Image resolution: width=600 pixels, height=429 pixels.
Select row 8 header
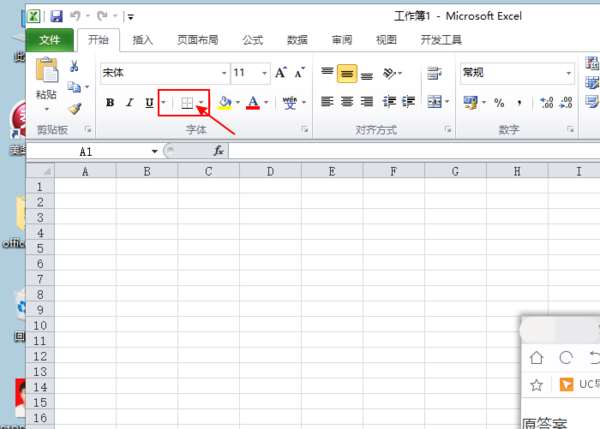[40, 295]
